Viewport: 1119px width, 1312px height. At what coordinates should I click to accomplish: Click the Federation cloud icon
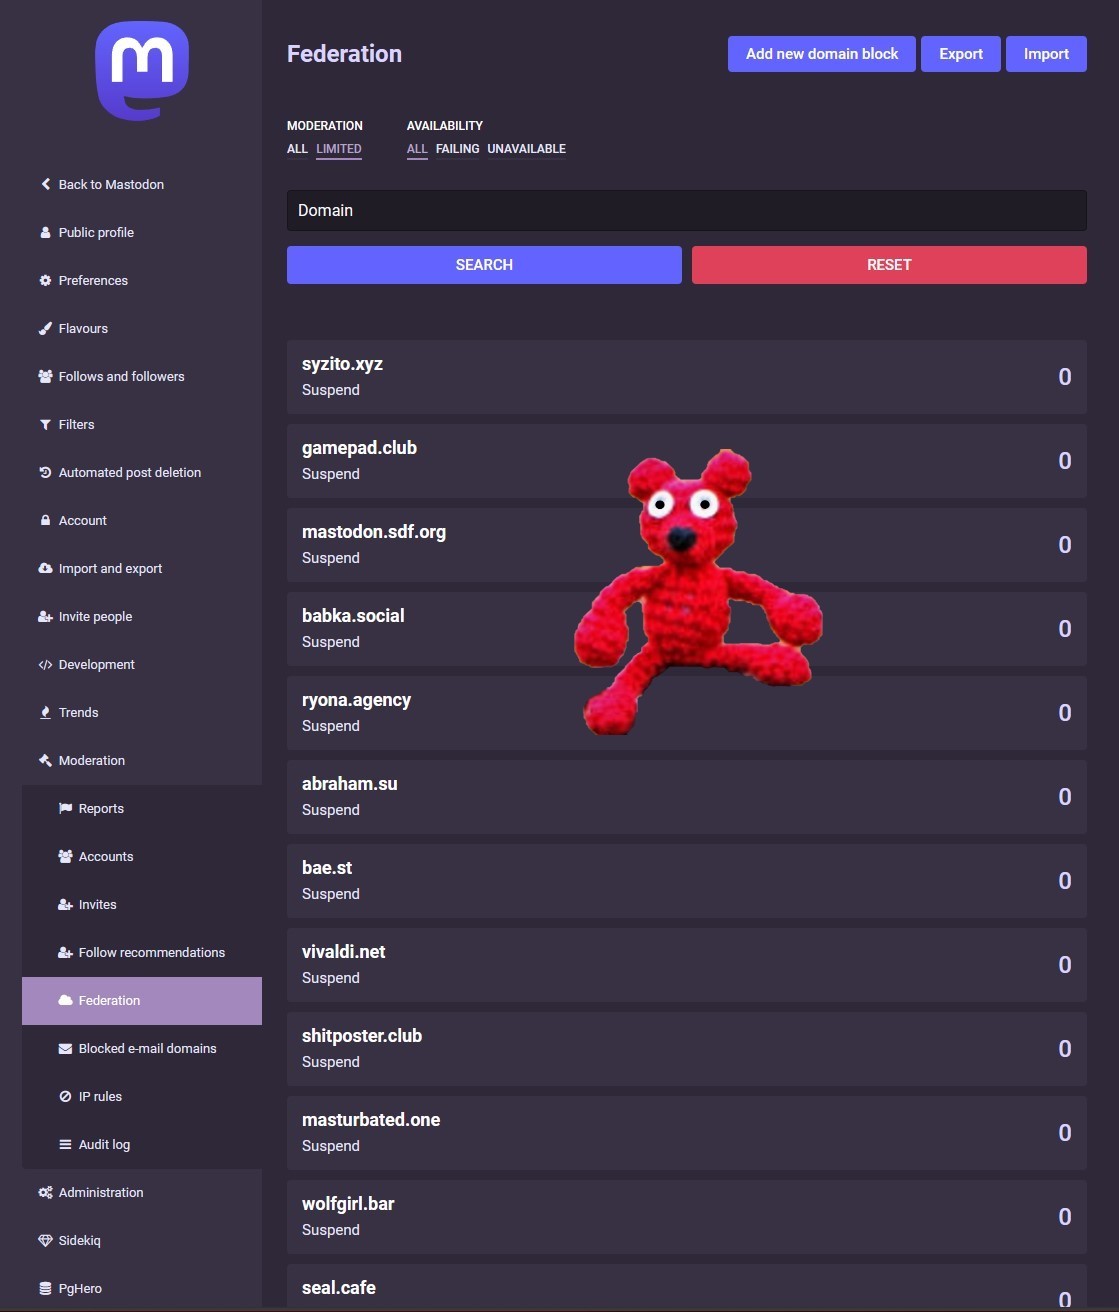[x=65, y=1000]
